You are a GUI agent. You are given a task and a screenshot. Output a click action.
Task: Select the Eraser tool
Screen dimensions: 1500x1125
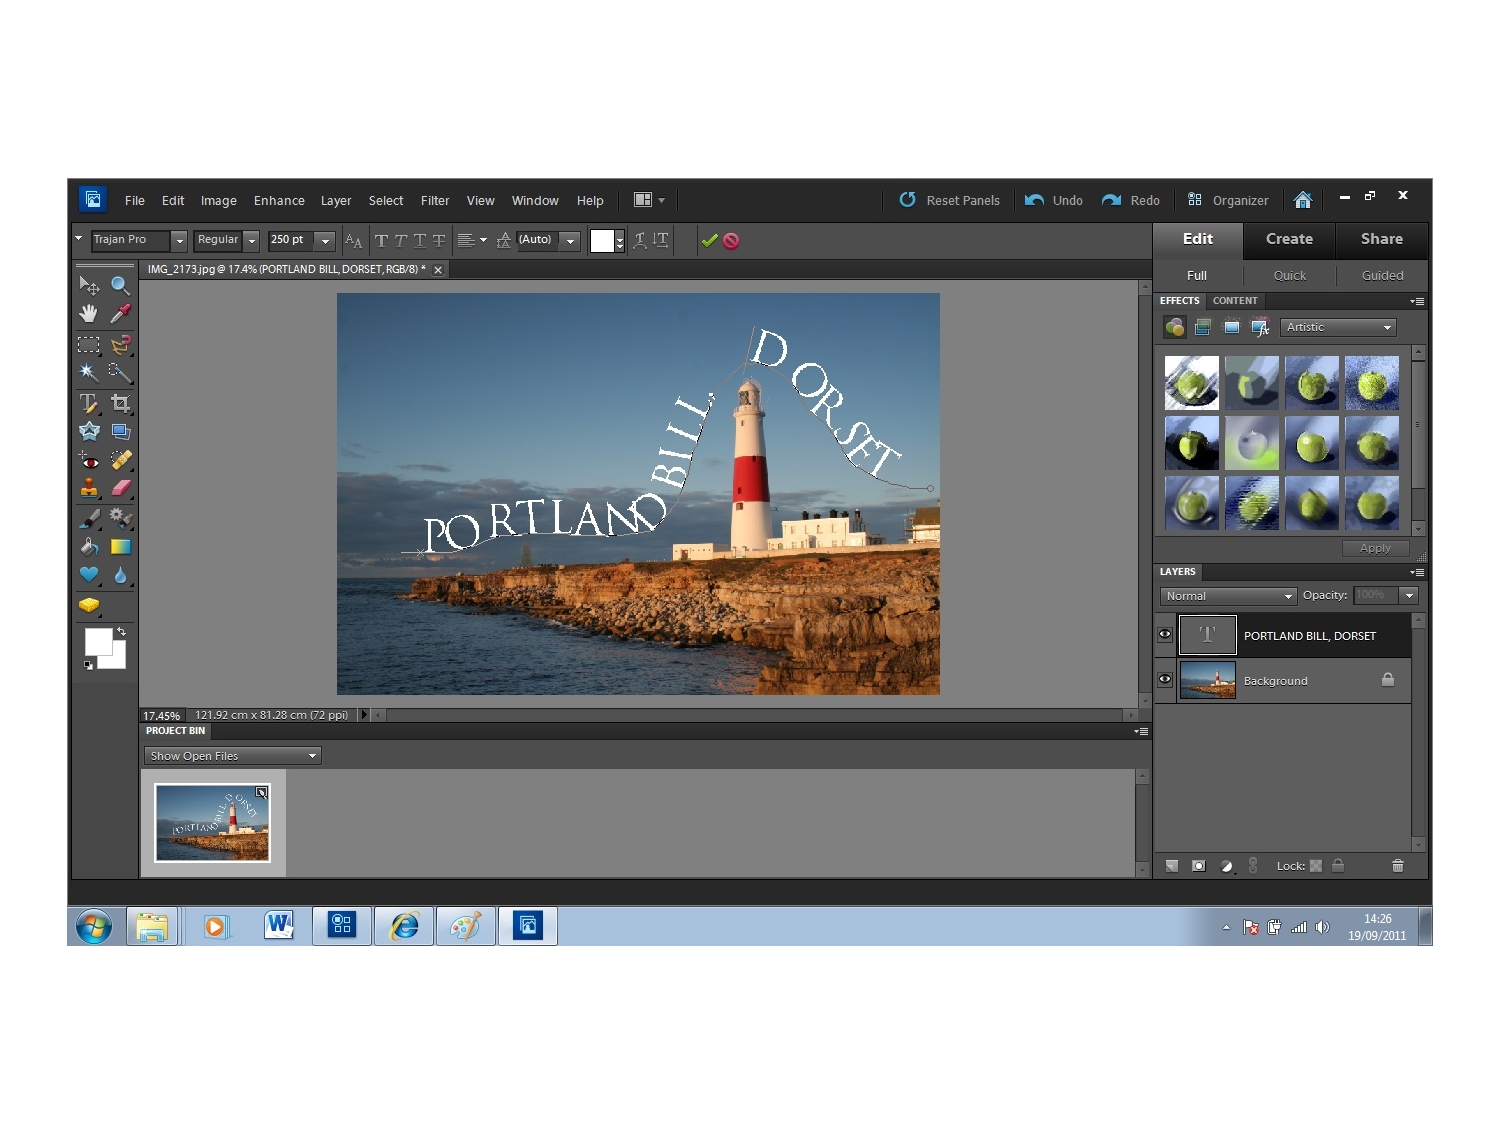[120, 488]
